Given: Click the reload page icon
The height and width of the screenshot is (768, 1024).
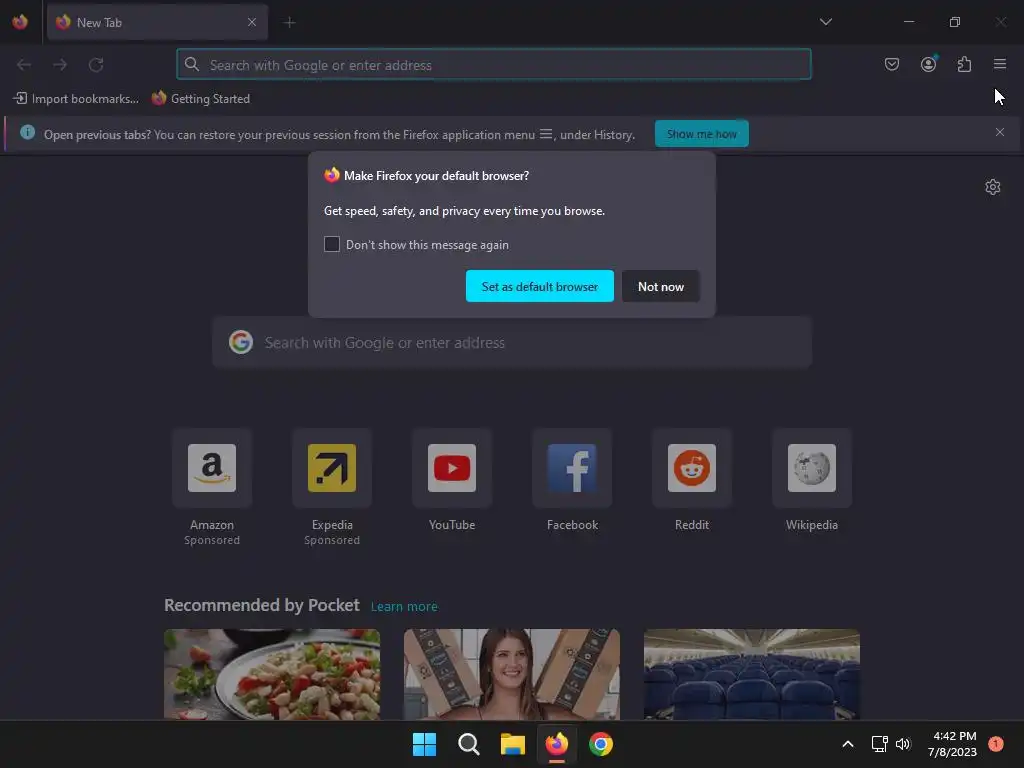Looking at the screenshot, I should pos(96,64).
